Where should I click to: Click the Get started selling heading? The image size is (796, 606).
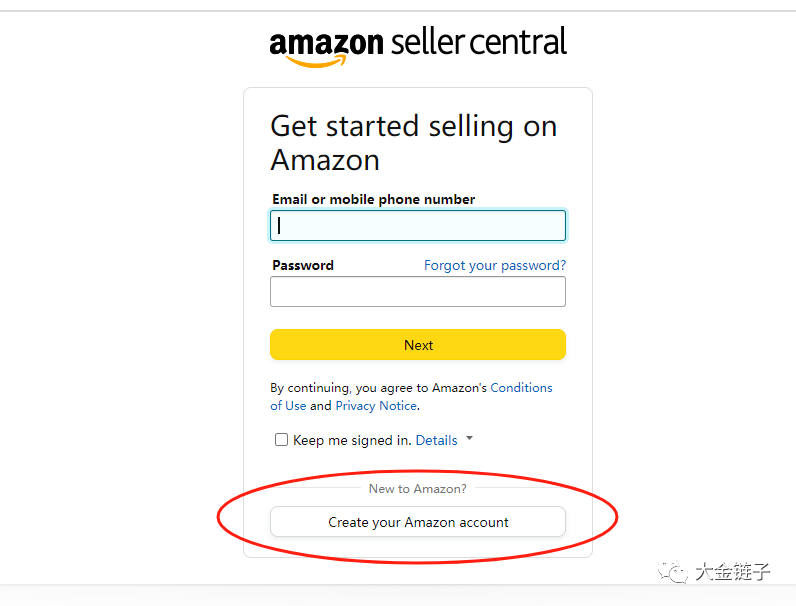(x=413, y=143)
